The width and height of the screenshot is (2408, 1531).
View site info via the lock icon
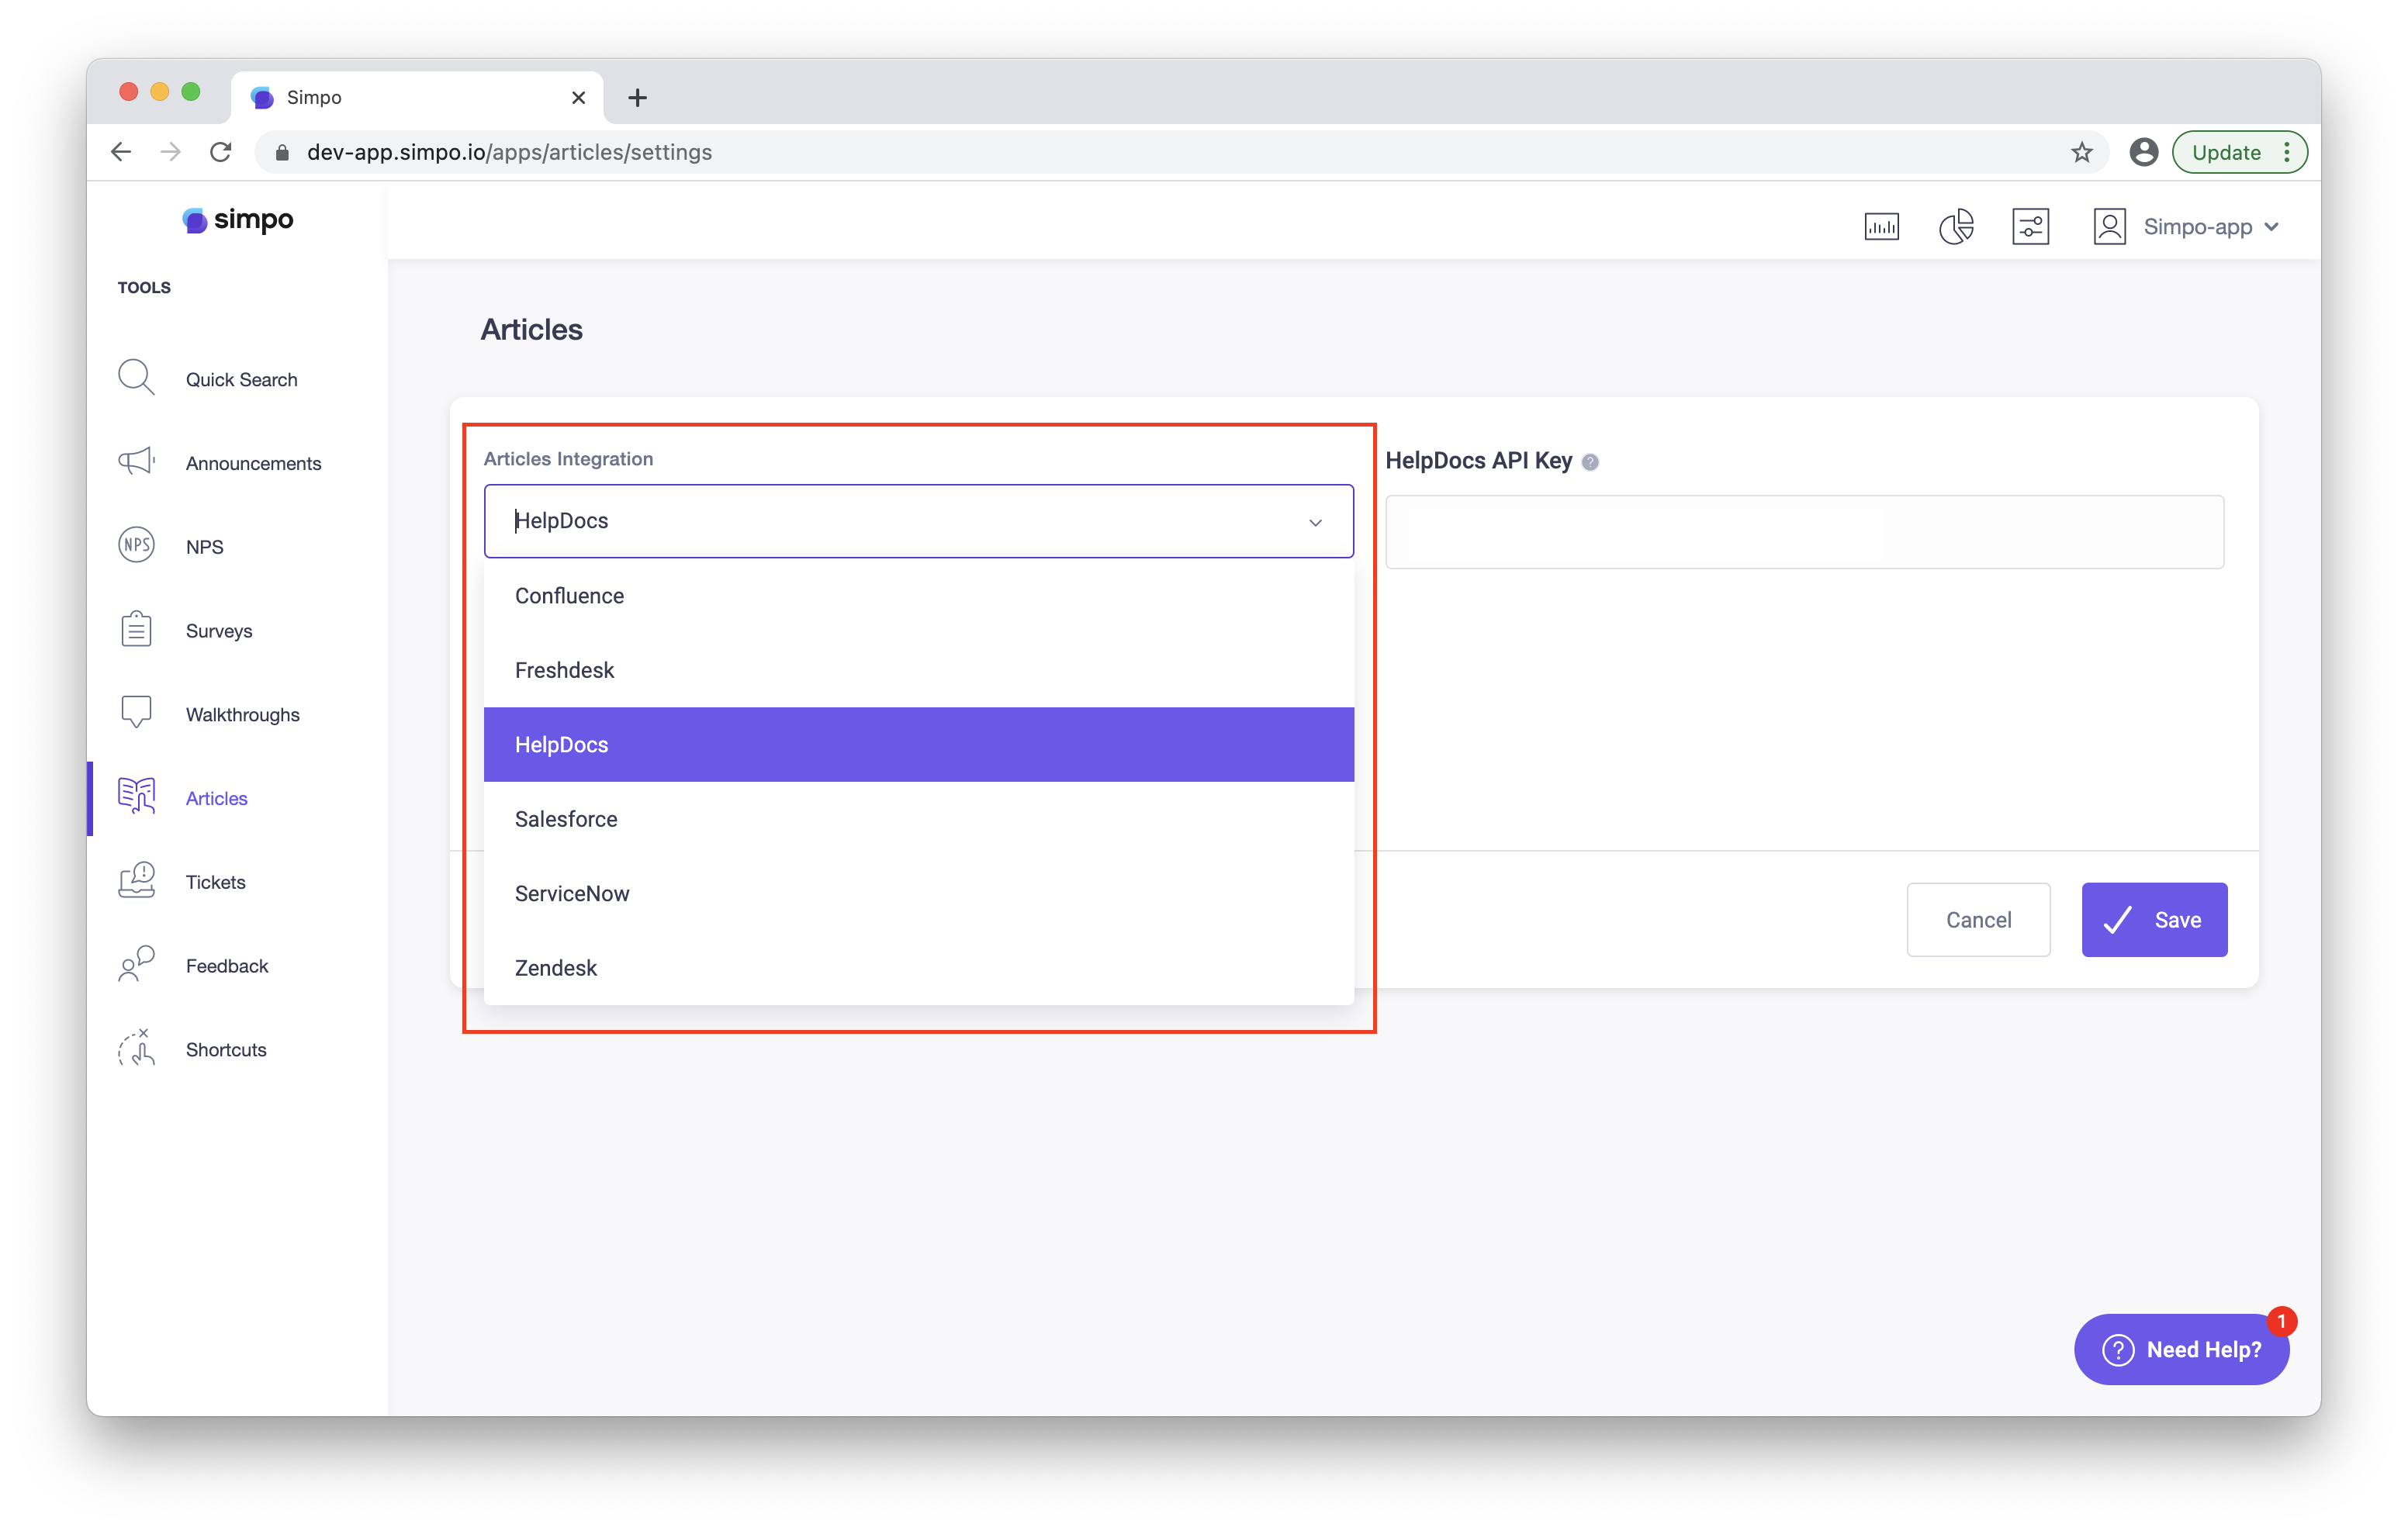[x=282, y=152]
